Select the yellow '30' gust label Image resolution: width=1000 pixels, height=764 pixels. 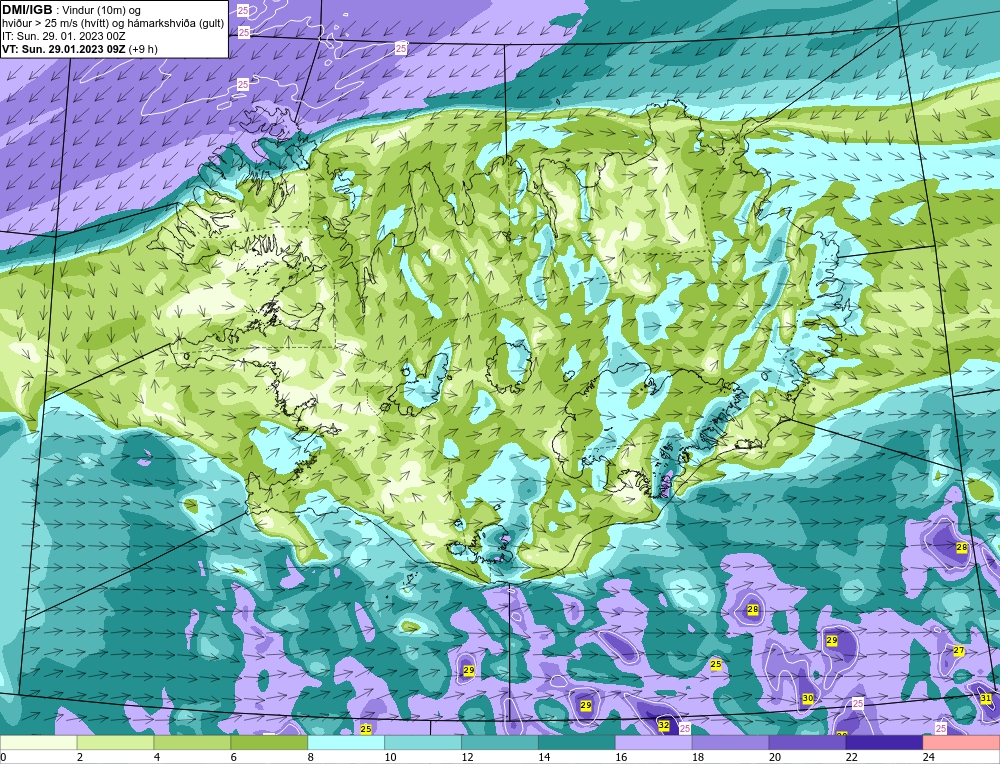click(x=808, y=698)
